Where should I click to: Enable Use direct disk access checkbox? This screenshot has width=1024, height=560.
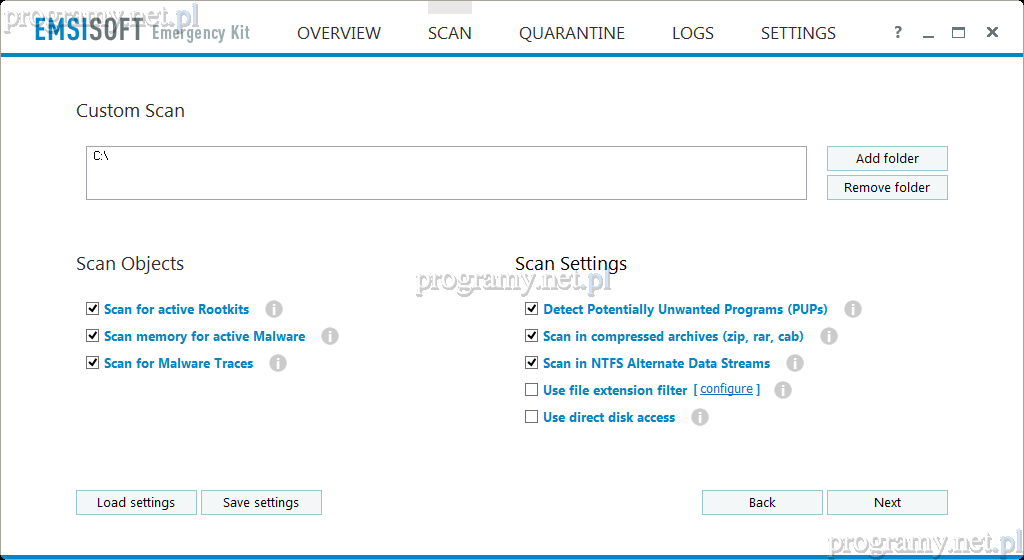(532, 417)
